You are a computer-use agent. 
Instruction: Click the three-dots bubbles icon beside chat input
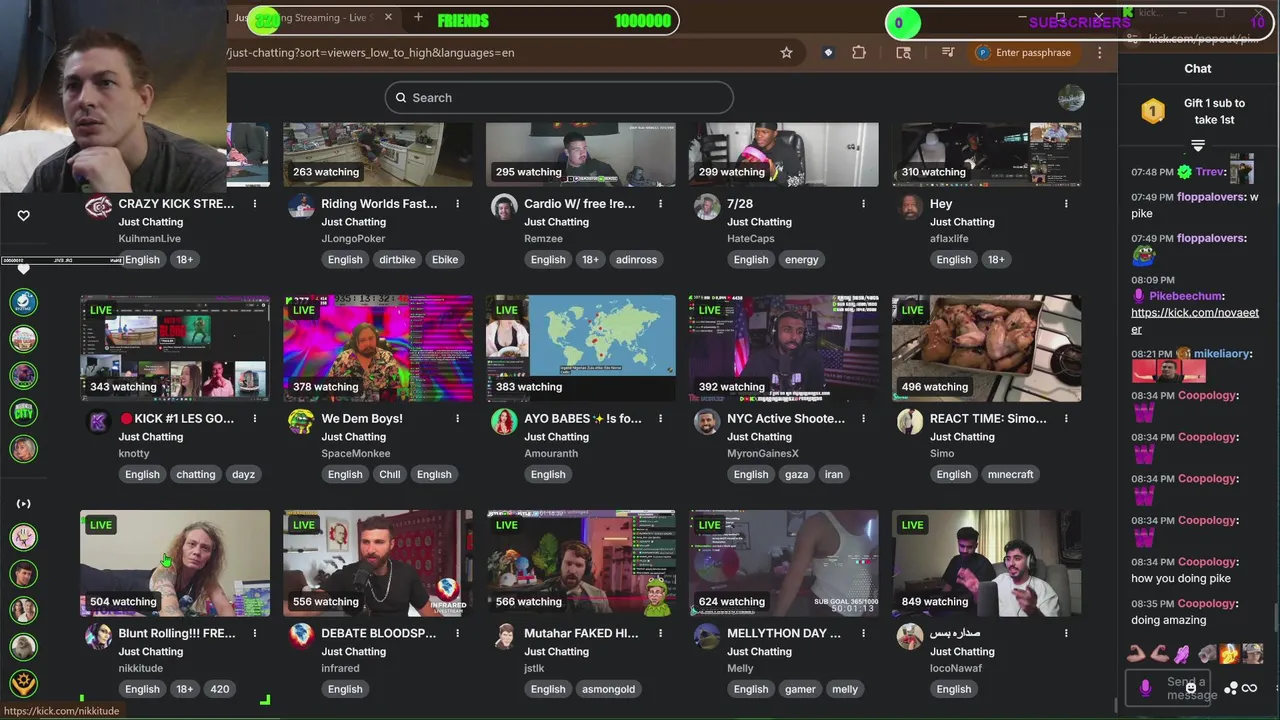(x=1231, y=688)
